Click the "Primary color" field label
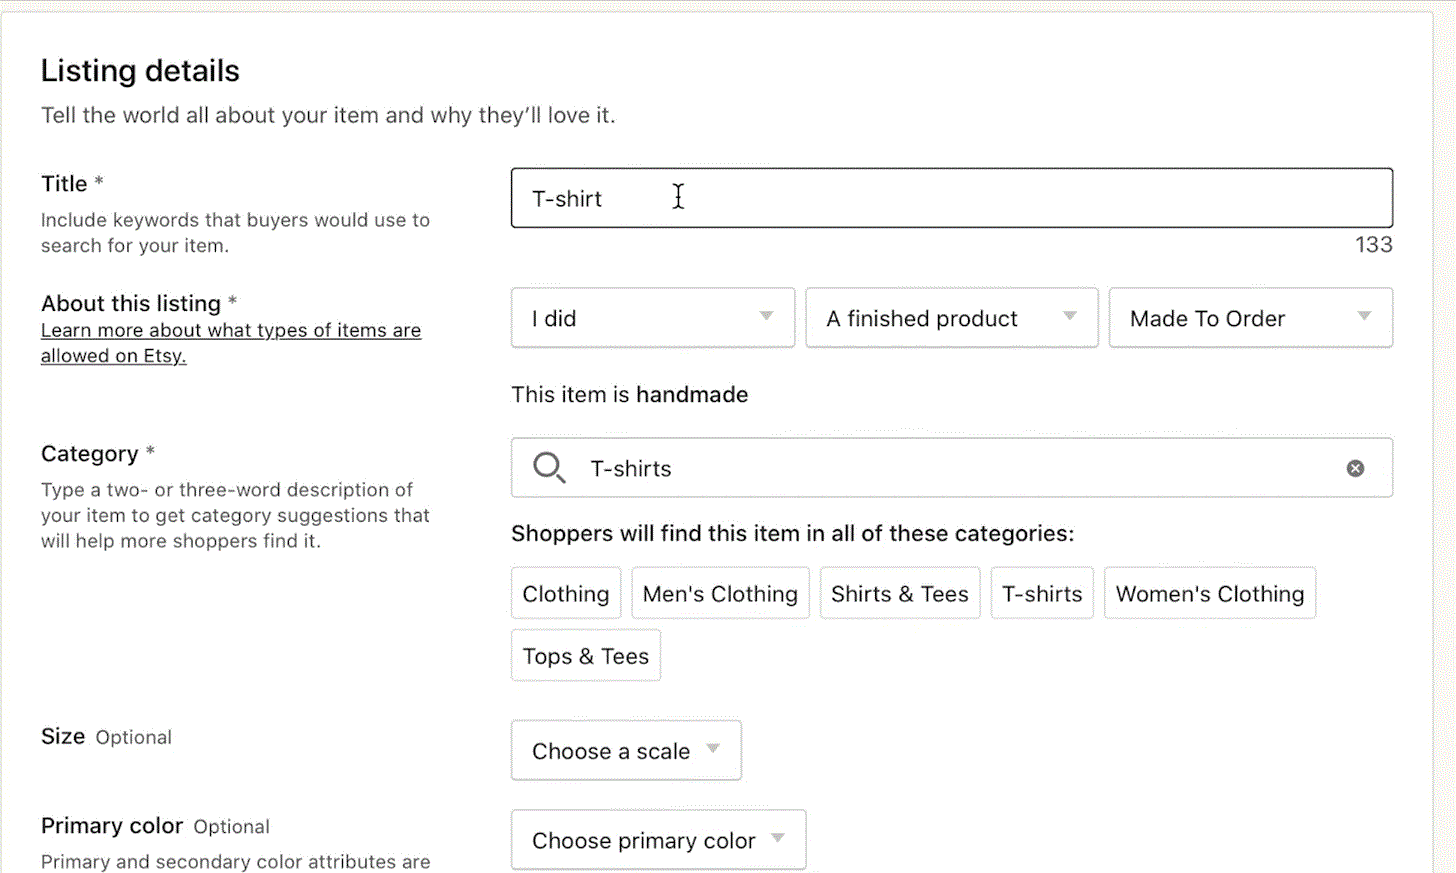Screen dimensions: 1456x873 pyautogui.click(x=112, y=826)
